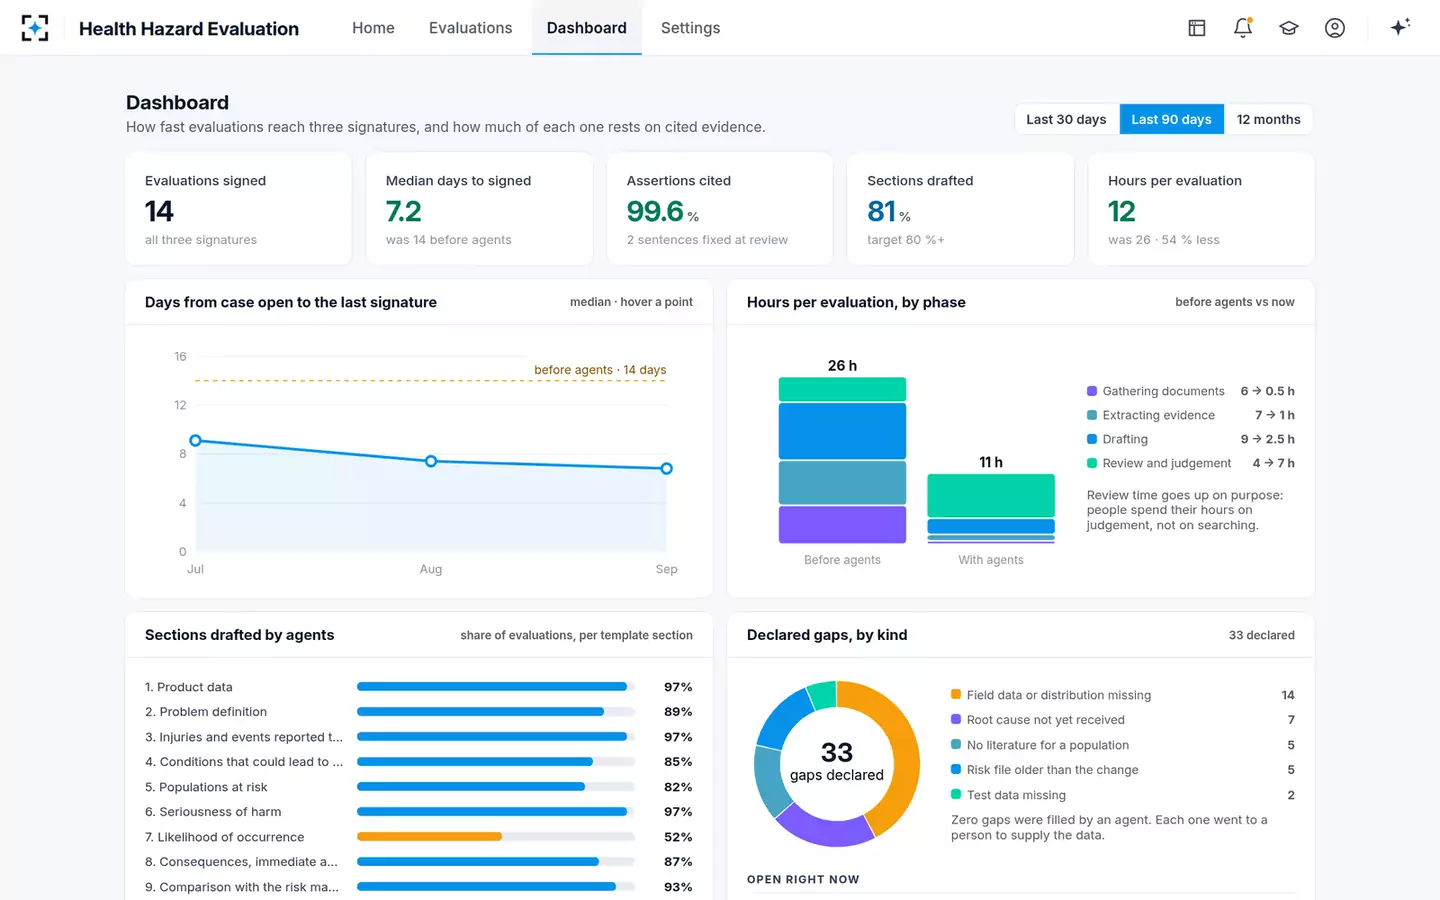1440x900 pixels.
Task: Click Field data or distribution missing legend
Action: pyautogui.click(x=1122, y=695)
